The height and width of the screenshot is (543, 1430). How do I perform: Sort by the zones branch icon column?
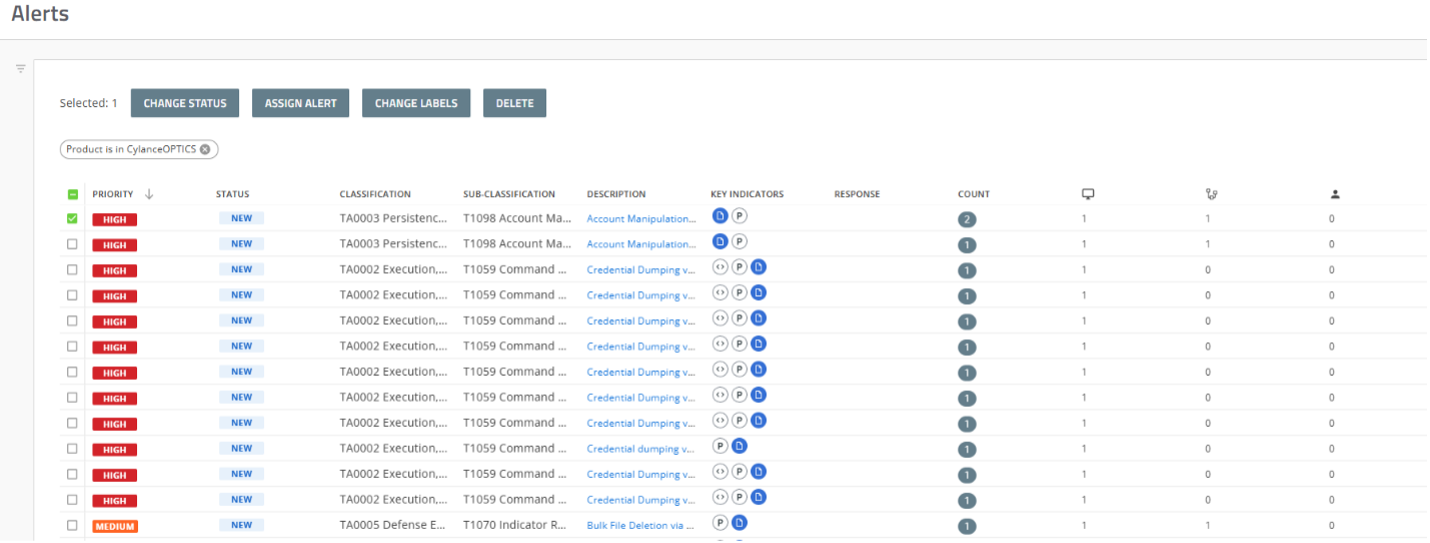point(1211,194)
